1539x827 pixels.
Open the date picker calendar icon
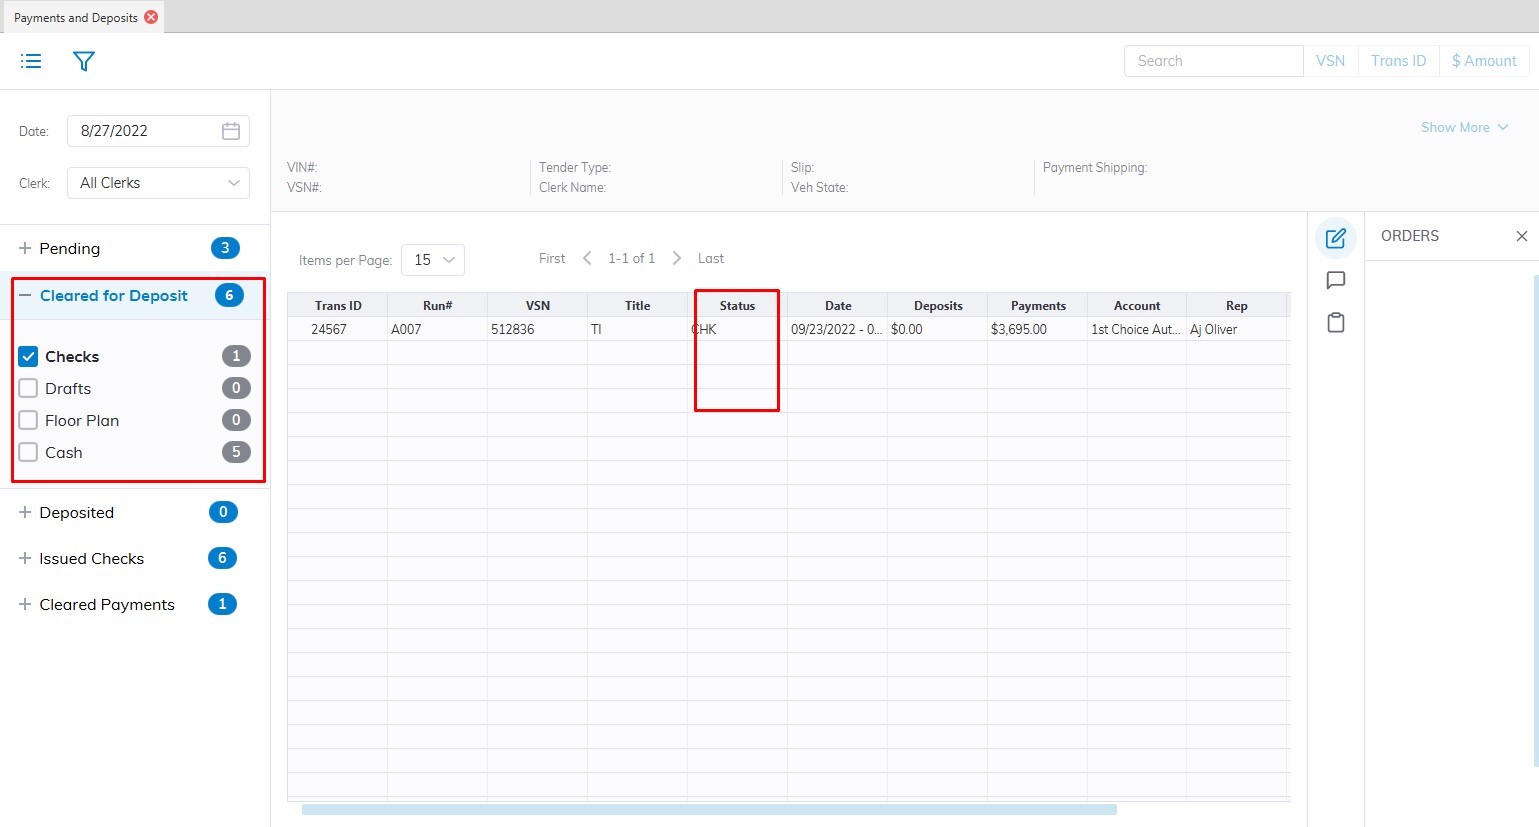coord(231,131)
